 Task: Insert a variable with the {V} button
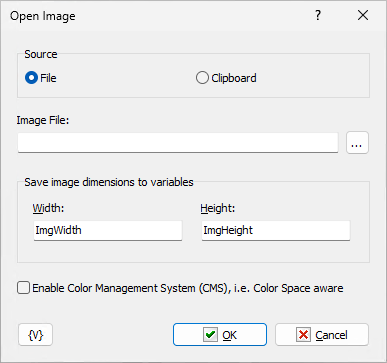(x=36, y=335)
